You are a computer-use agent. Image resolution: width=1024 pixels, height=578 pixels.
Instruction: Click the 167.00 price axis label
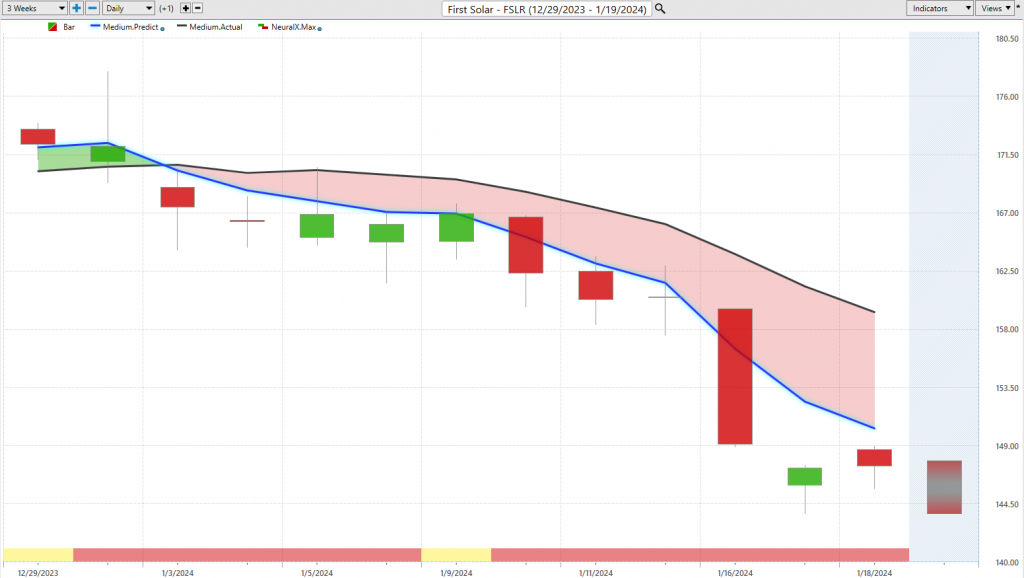point(1006,213)
